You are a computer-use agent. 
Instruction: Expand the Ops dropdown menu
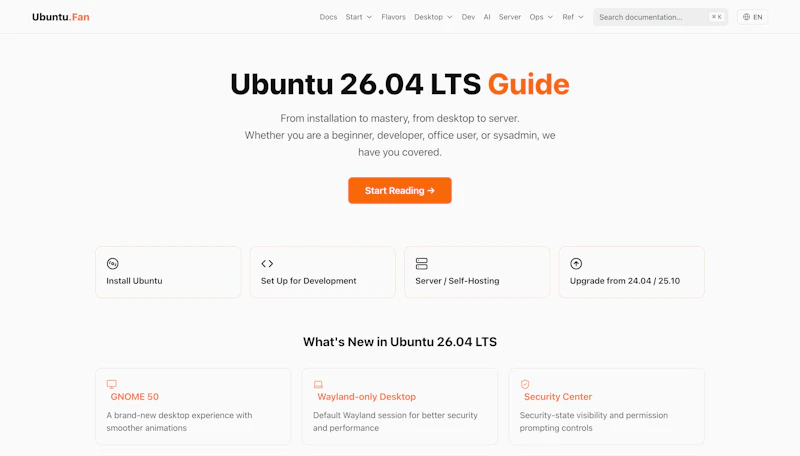541,17
